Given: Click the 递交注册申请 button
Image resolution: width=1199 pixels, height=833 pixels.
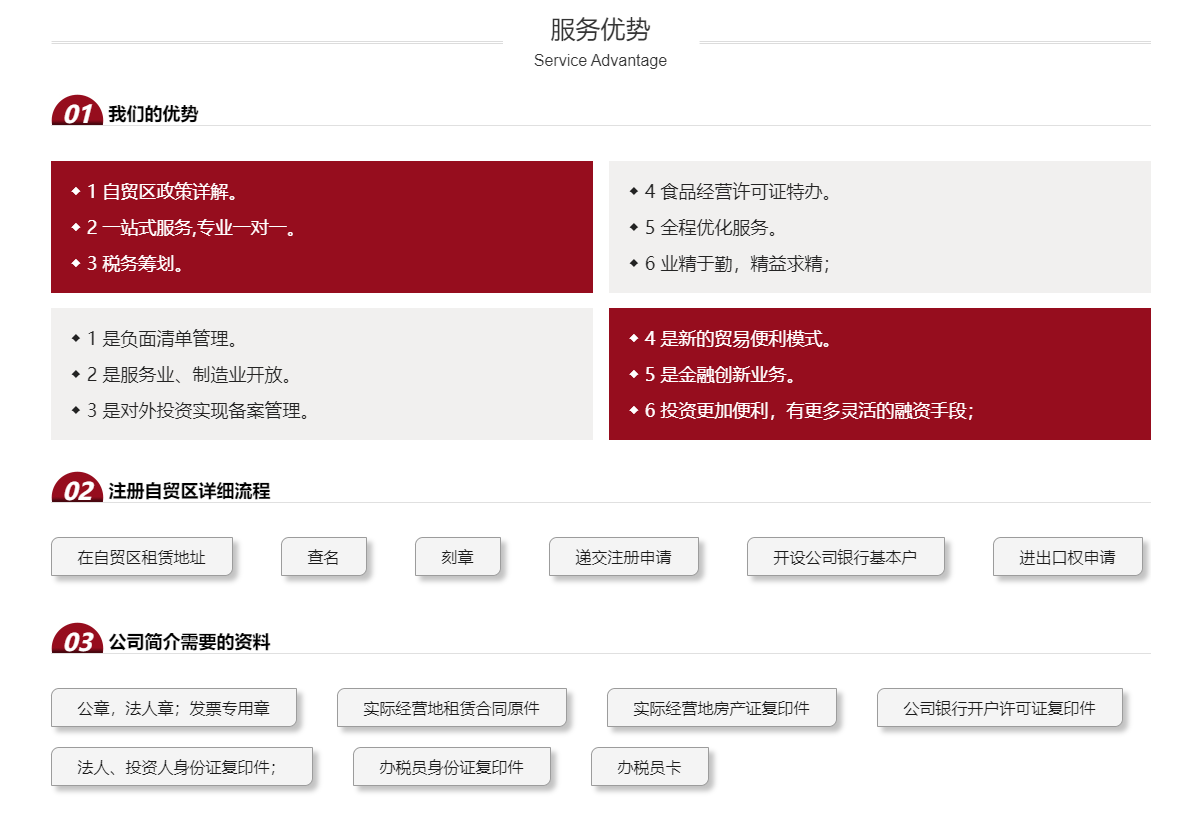Looking at the screenshot, I should click(623, 557).
